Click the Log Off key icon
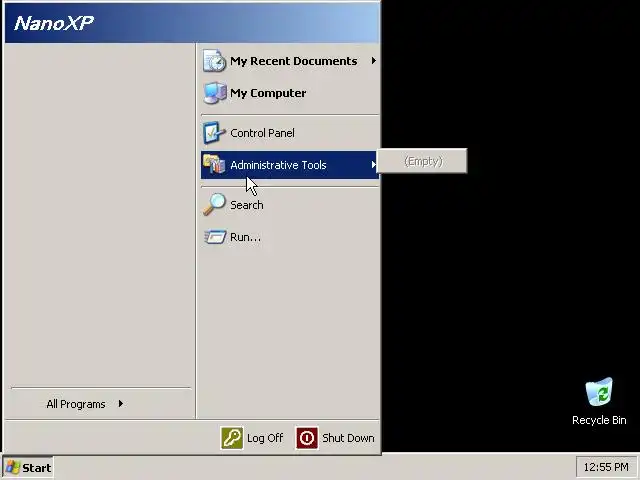The image size is (640, 480). click(232, 438)
